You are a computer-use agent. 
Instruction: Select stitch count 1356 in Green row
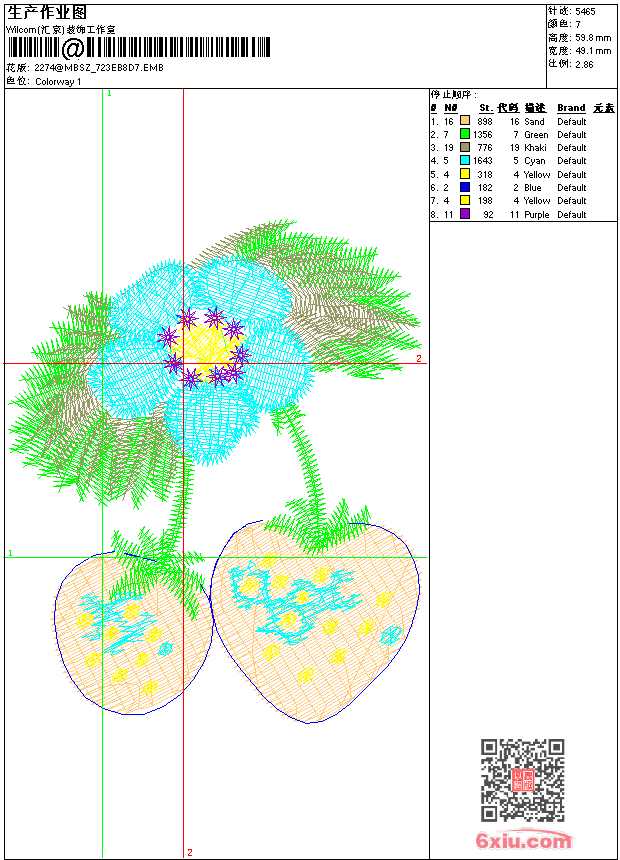coord(483,135)
